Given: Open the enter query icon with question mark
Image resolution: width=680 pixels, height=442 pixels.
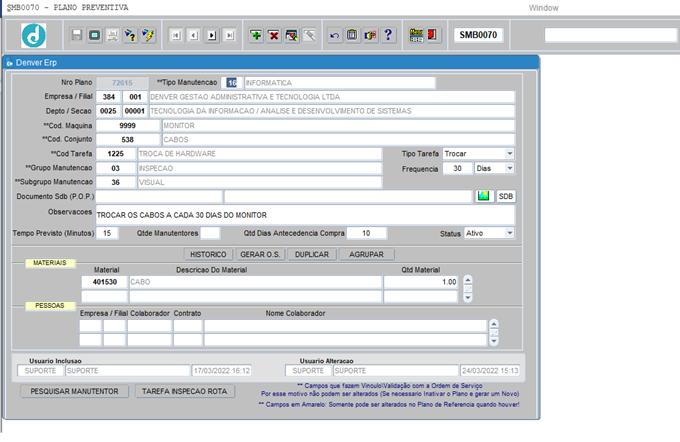Looking at the screenshot, I should point(130,35).
